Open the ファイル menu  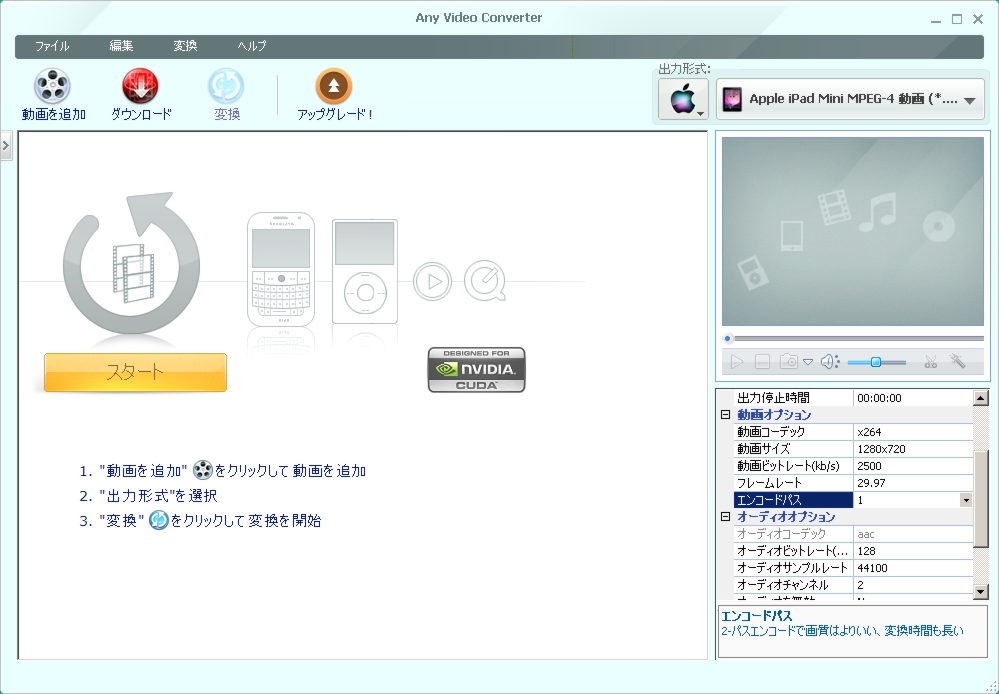click(52, 46)
